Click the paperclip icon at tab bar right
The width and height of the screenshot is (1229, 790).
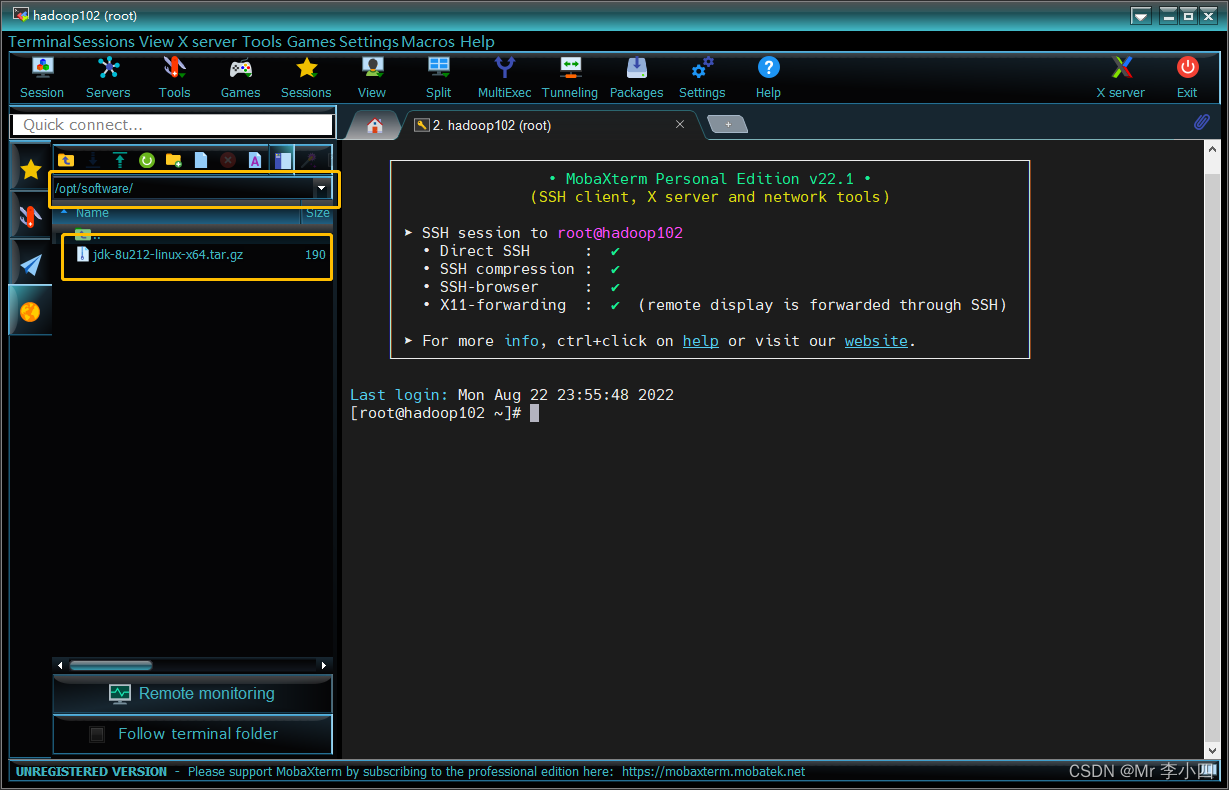[x=1203, y=123]
